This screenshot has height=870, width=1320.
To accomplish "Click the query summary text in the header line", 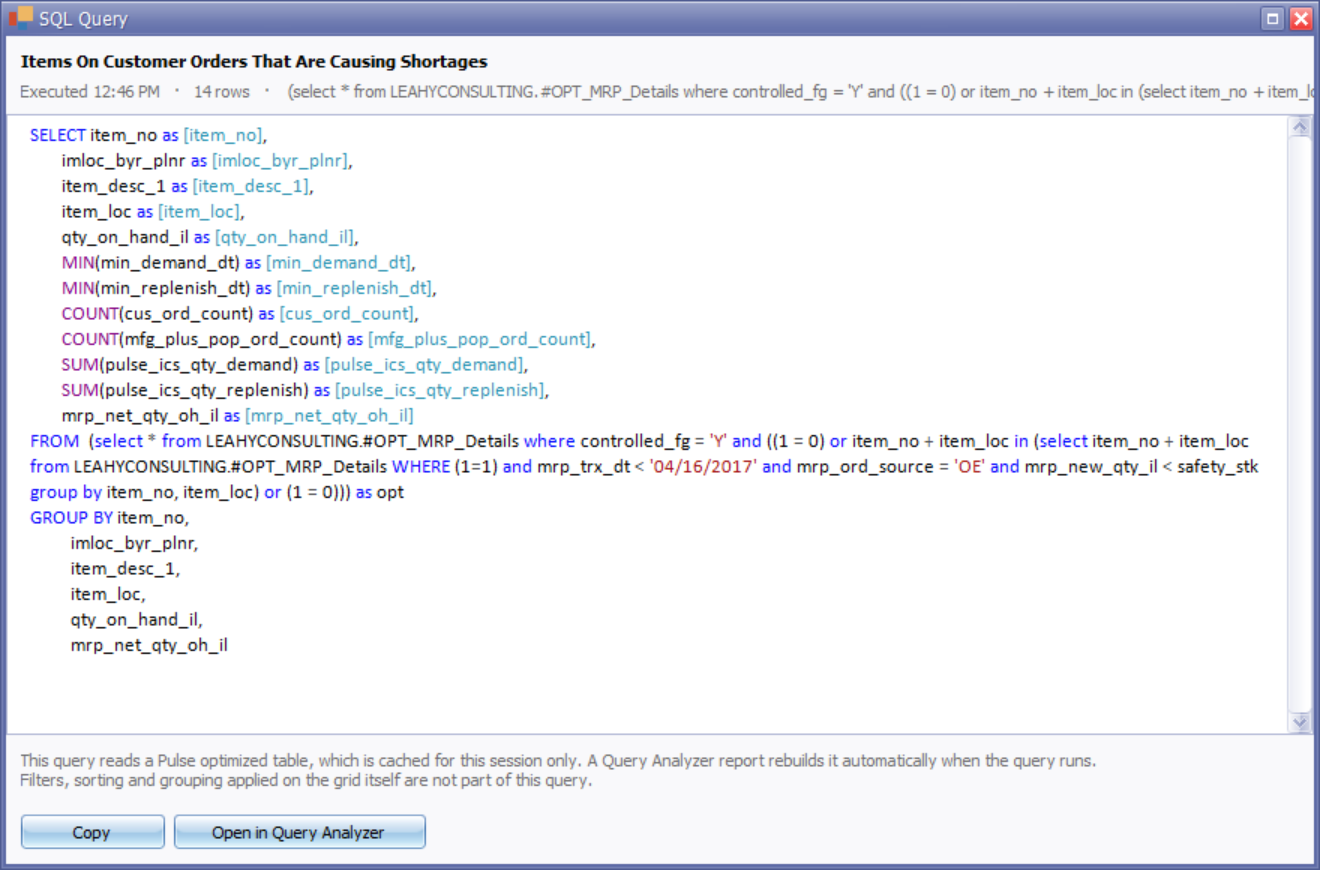I will 800,92.
